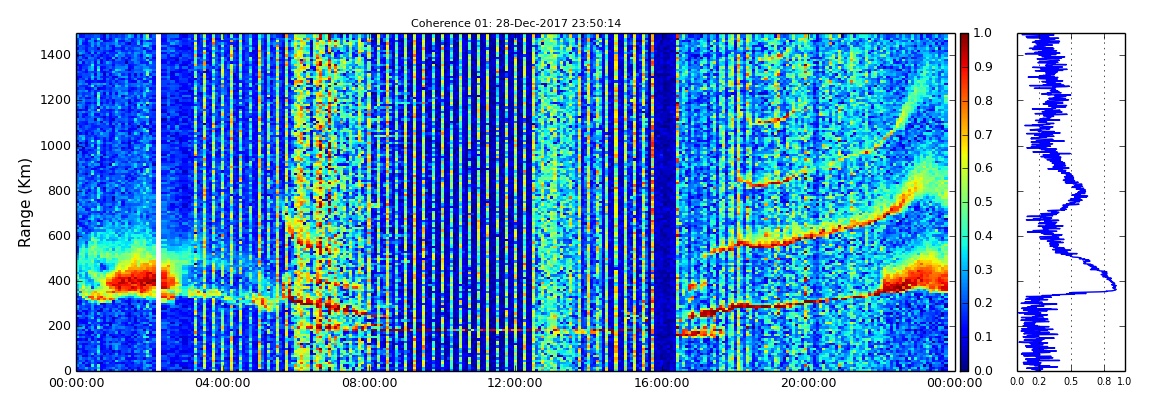Click the profile plot '0.5' x-axis label
Viewport: 1150px width, 407px height.
1072,382
